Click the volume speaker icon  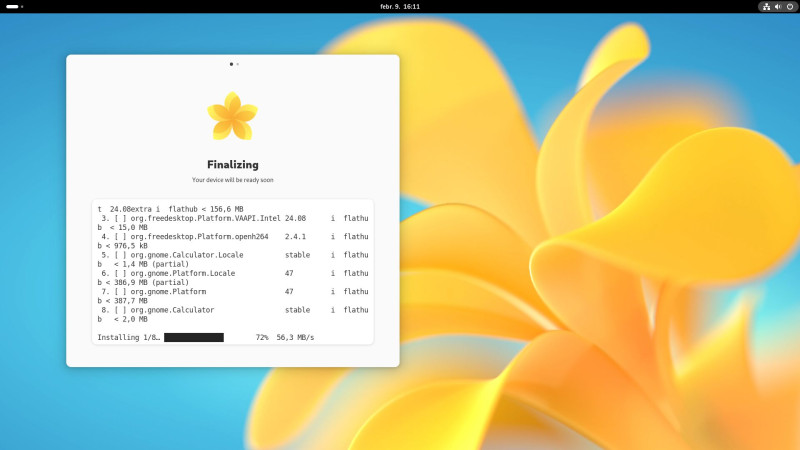coord(778,7)
